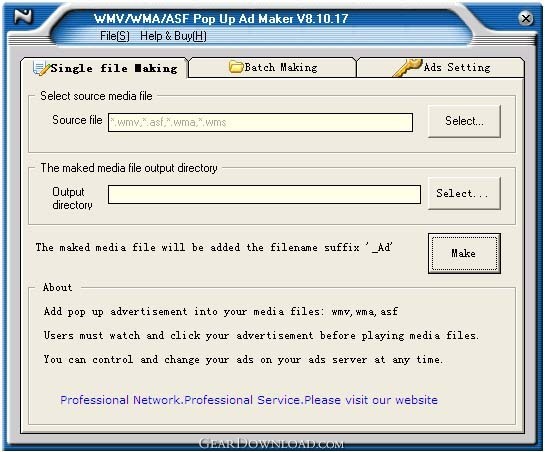Click Select button beside Output directory
Screen dimensions: 545x452
point(464,193)
